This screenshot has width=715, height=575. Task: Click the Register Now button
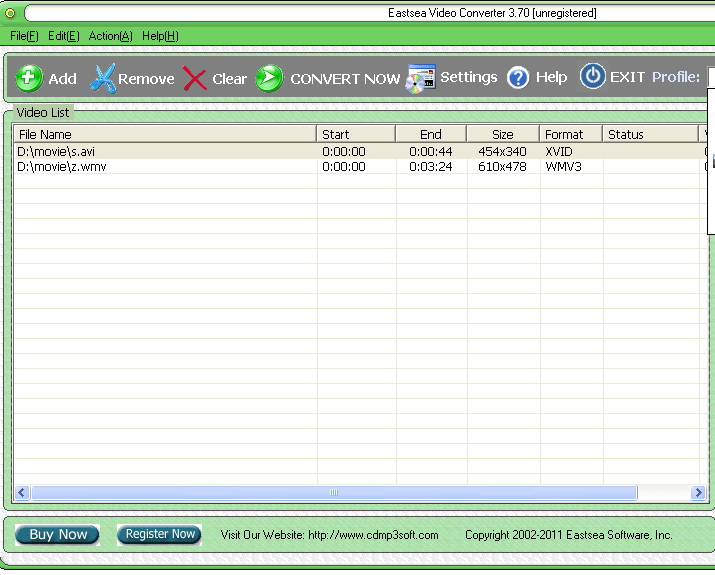[160, 534]
